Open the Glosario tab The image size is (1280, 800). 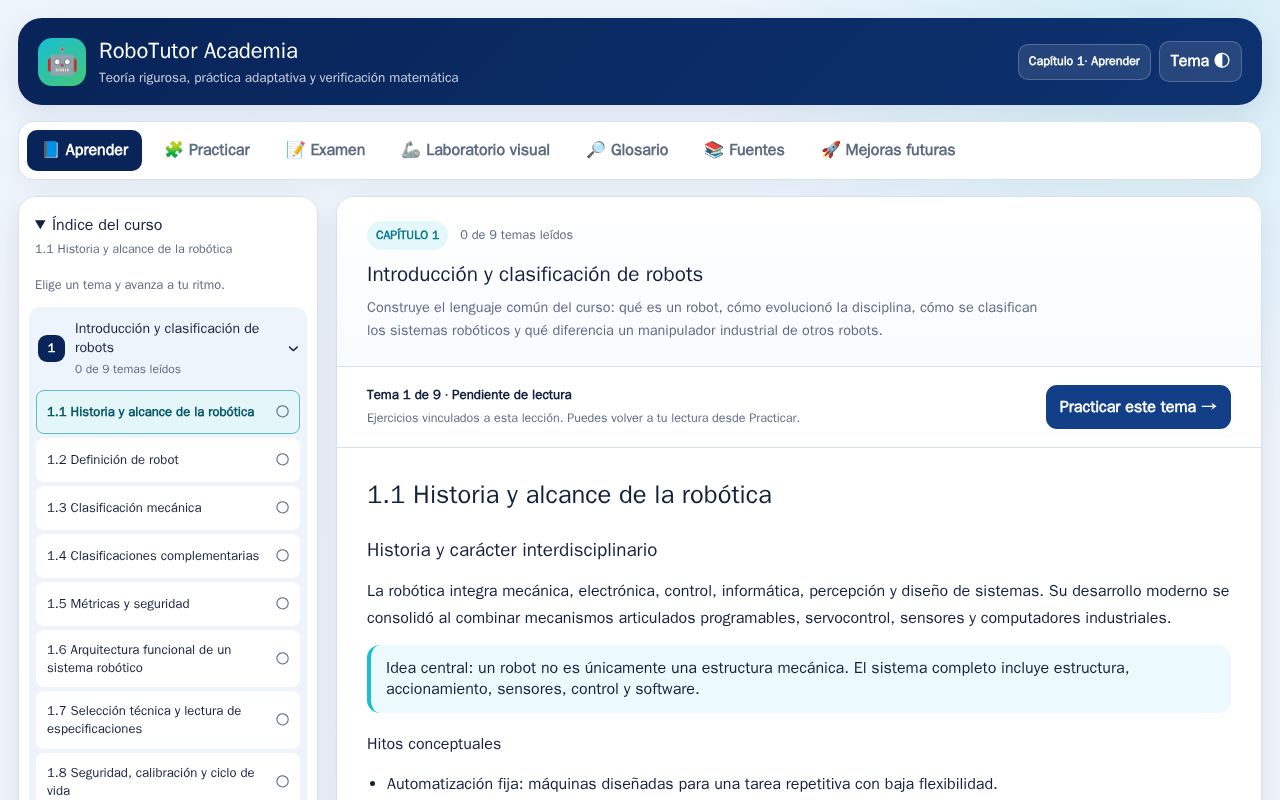pyautogui.click(x=627, y=150)
